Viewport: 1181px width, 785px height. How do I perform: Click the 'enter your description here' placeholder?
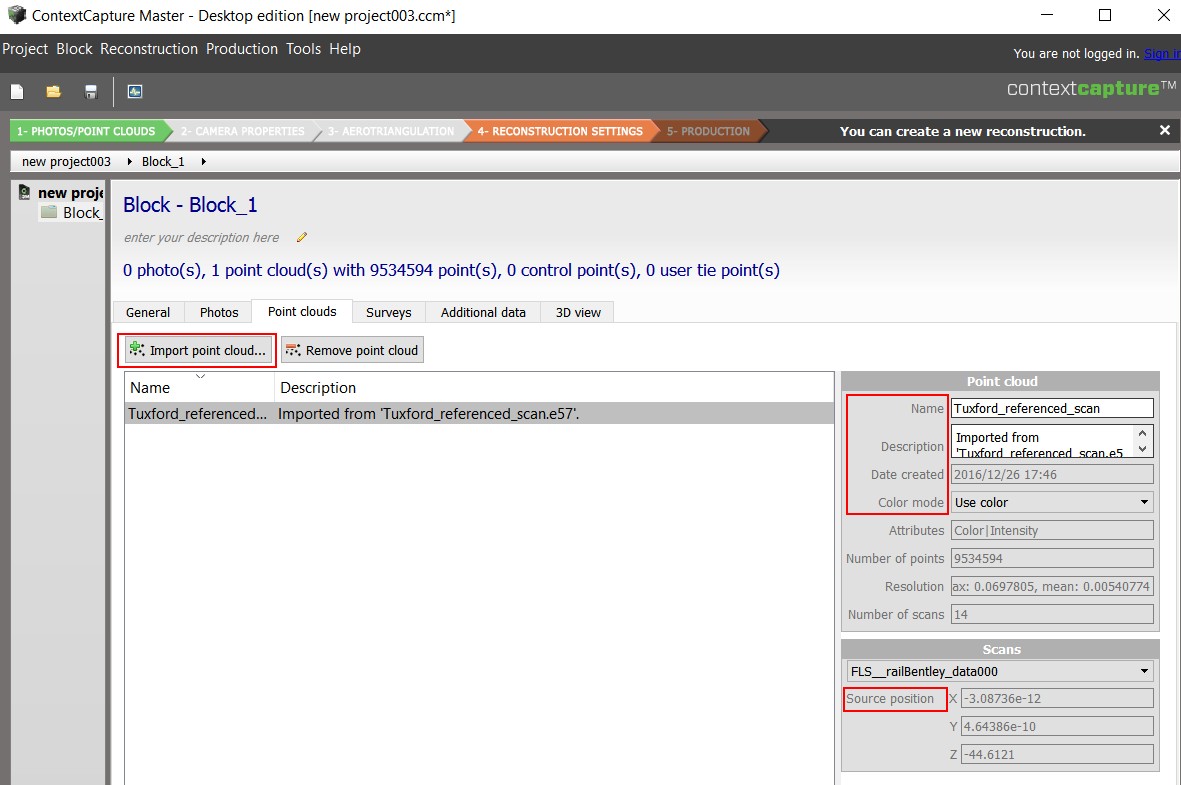pos(201,237)
